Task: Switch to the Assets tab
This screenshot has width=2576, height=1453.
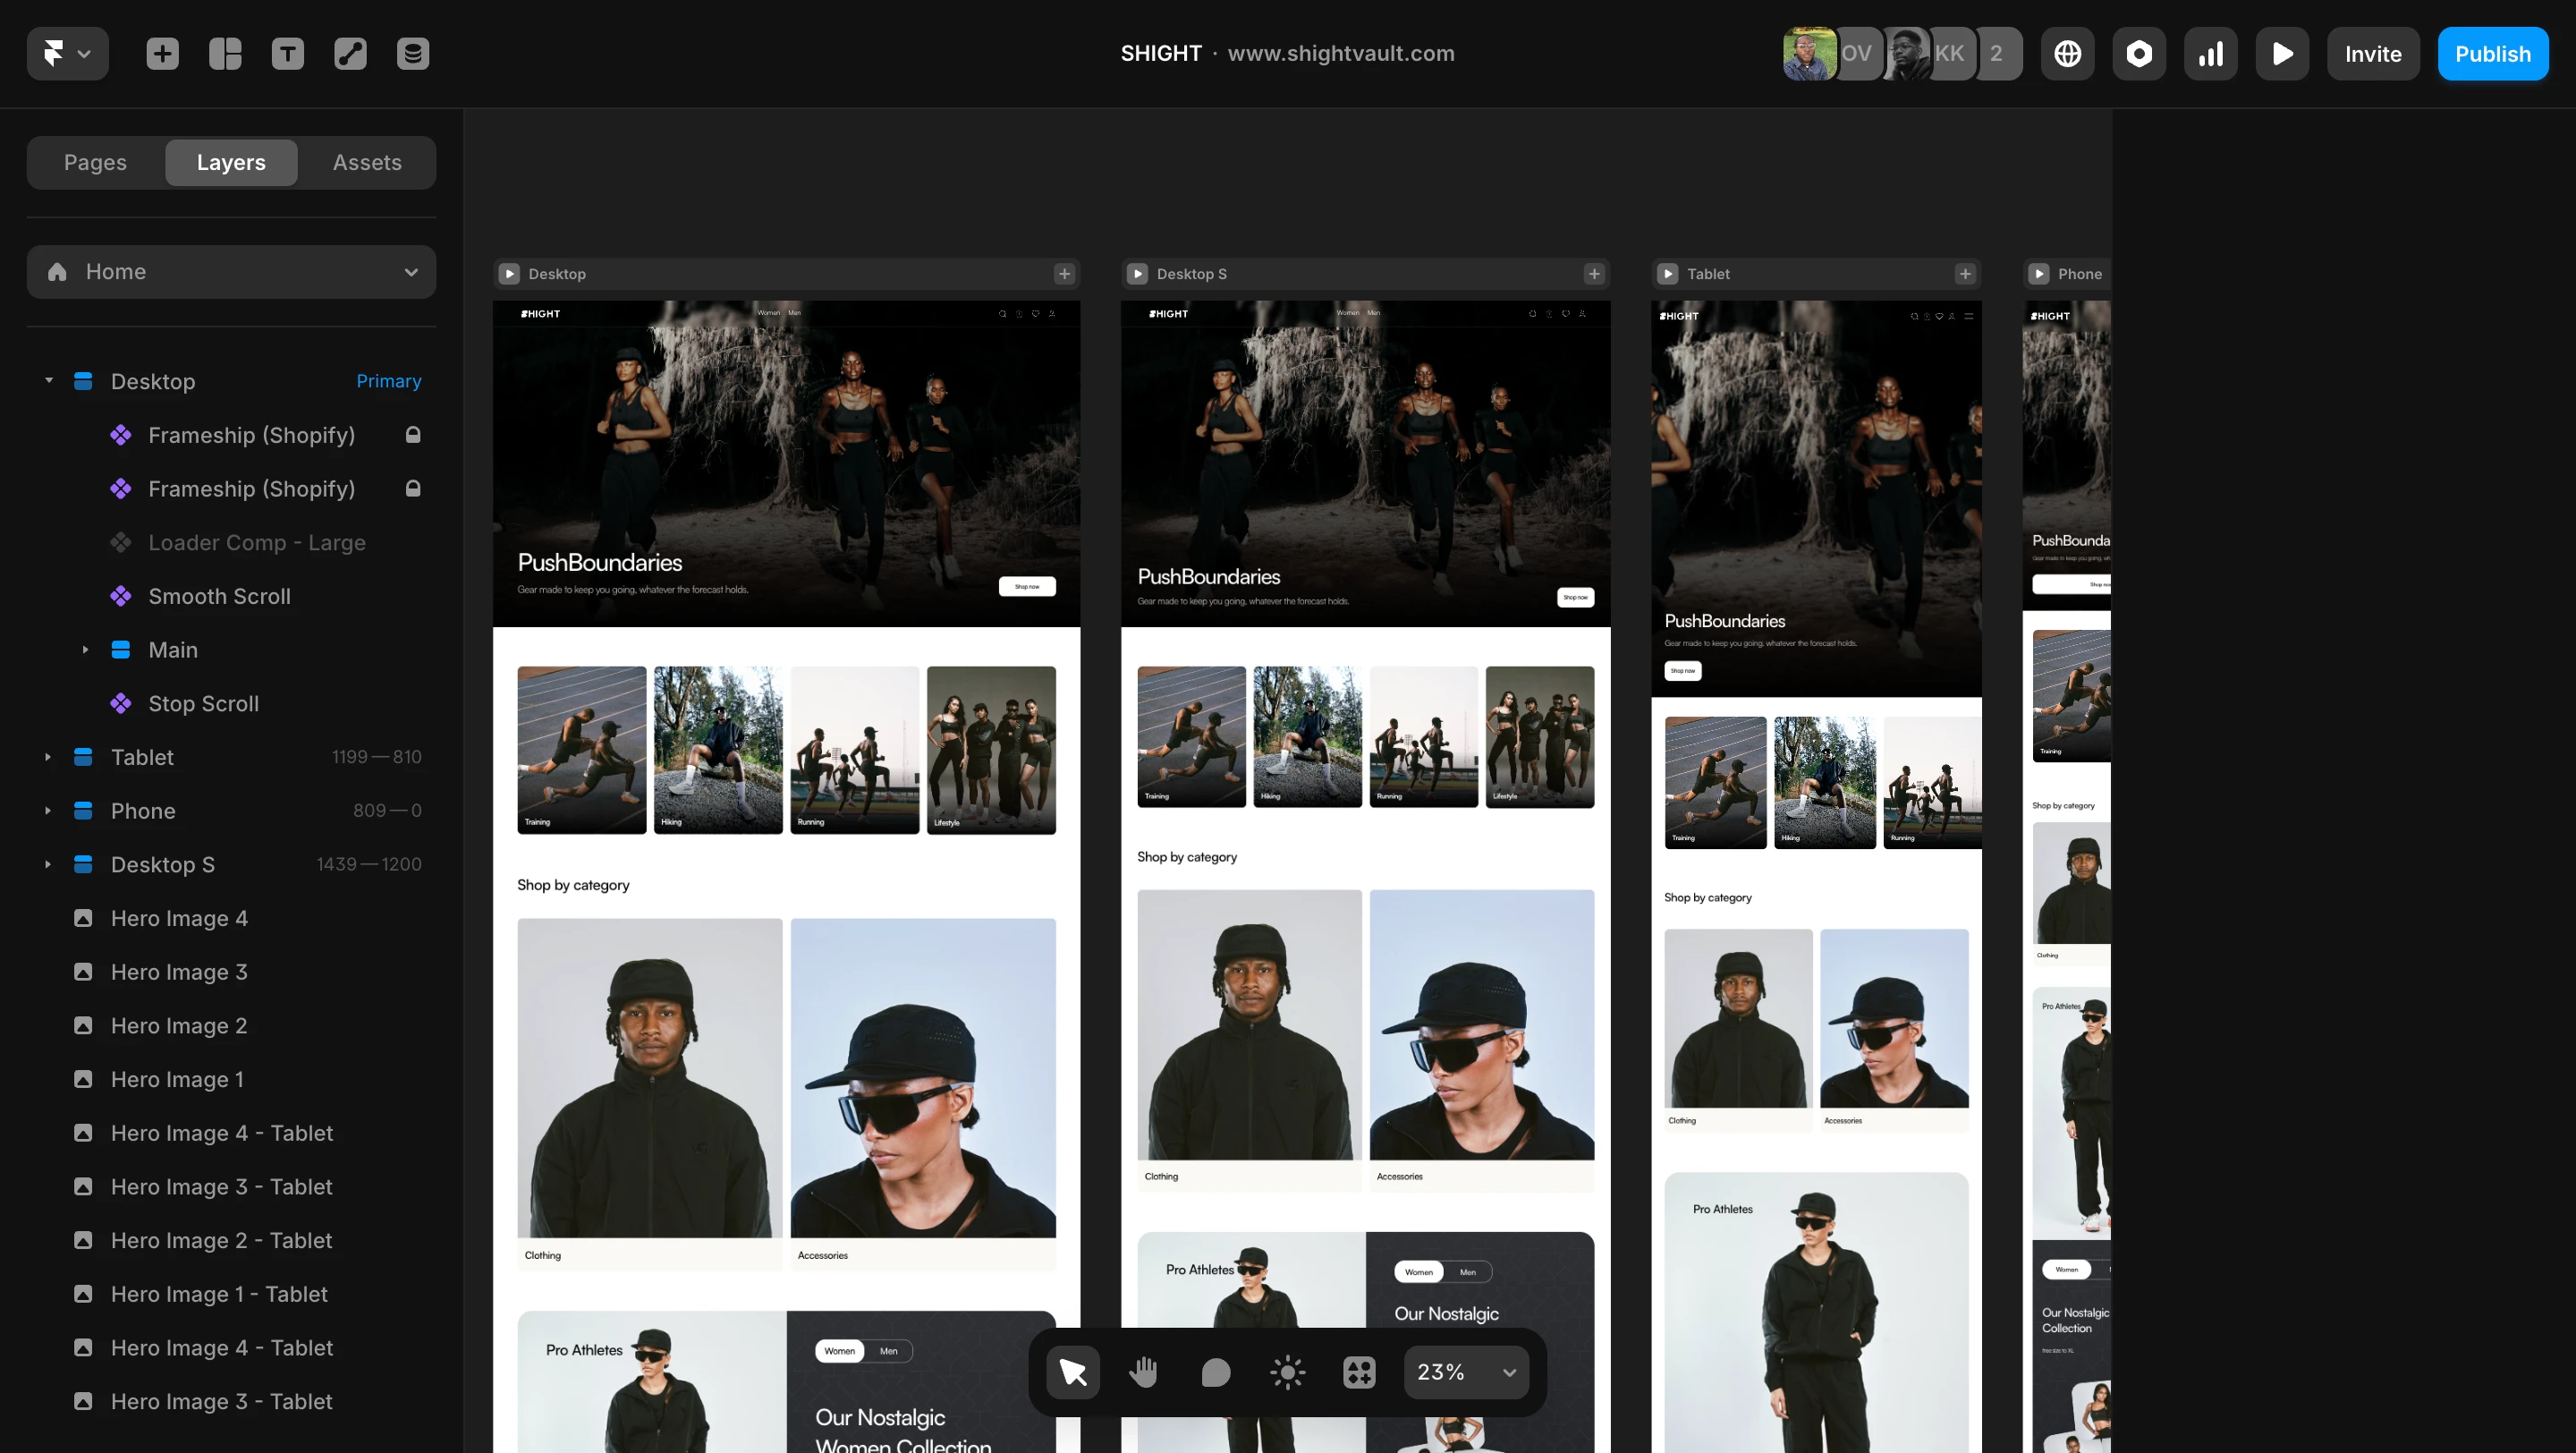Action: (x=367, y=162)
